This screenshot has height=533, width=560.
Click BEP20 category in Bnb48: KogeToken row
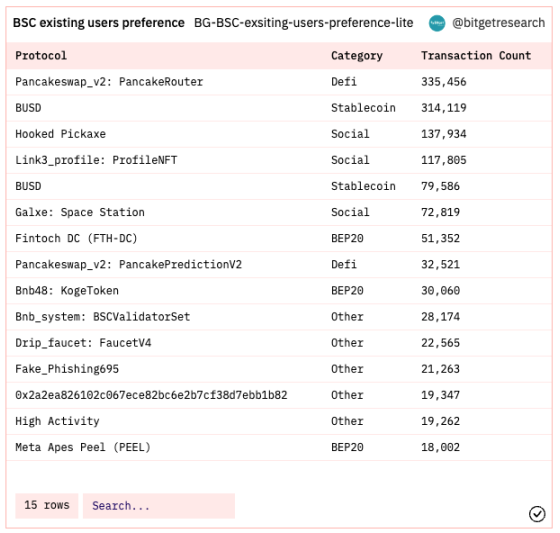[347, 290]
